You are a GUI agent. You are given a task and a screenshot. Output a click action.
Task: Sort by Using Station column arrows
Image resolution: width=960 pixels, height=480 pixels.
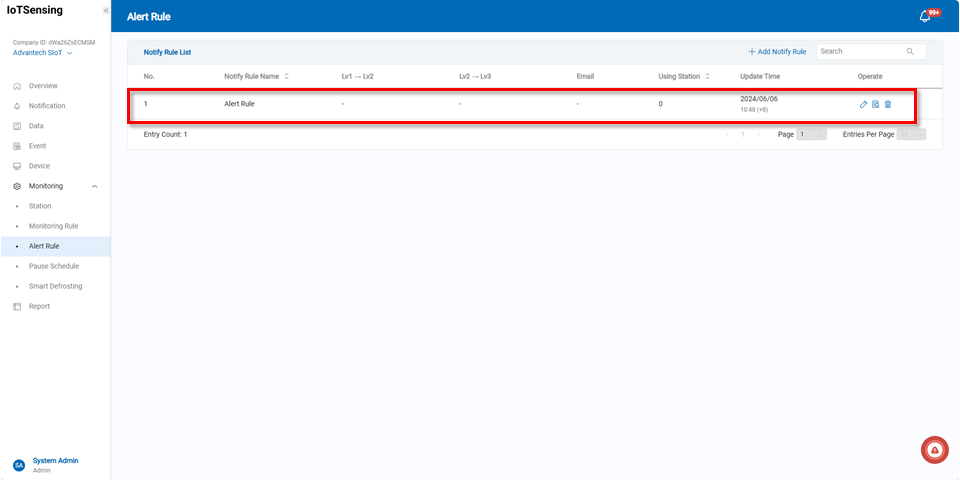click(708, 76)
